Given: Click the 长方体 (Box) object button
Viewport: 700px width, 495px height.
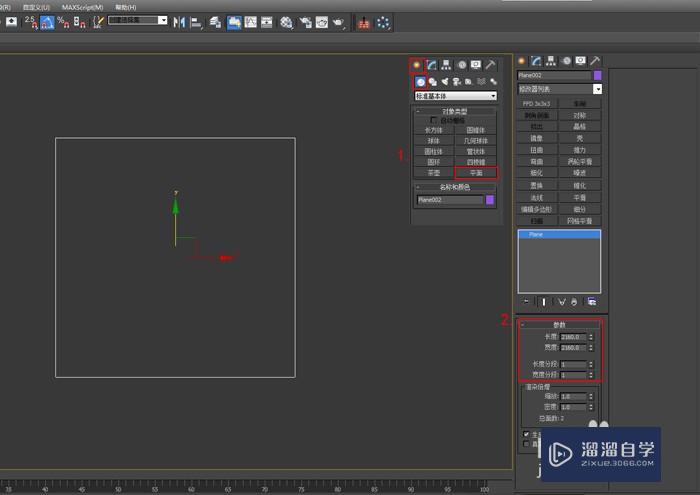Looking at the screenshot, I should tap(434, 130).
